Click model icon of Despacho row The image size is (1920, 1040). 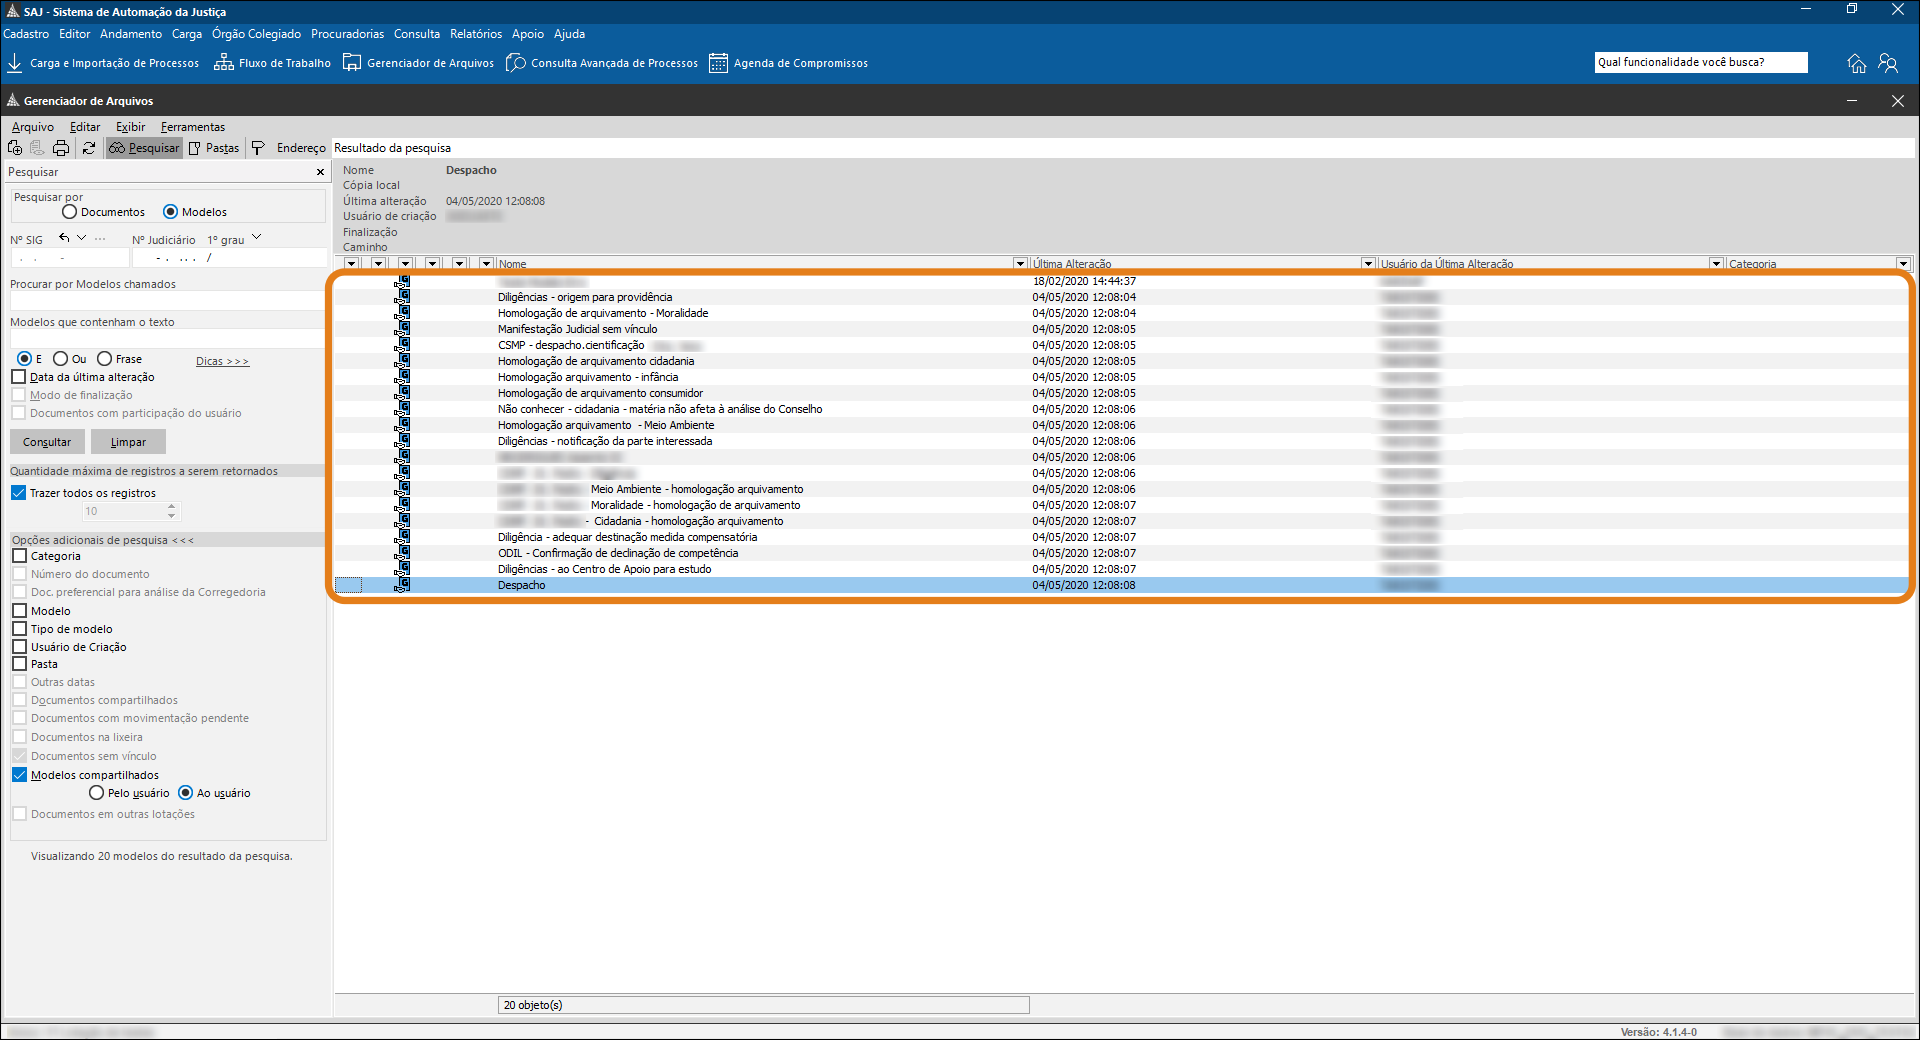point(402,585)
